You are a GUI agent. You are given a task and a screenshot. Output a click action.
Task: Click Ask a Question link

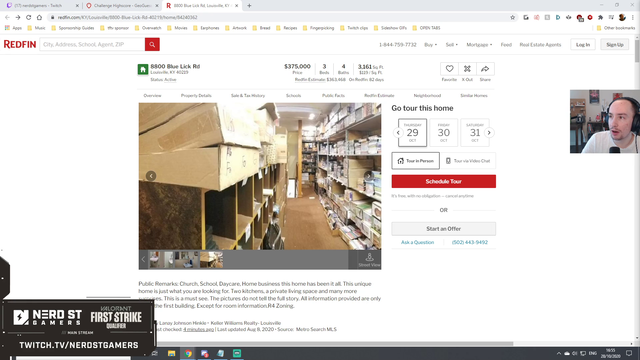tap(417, 242)
